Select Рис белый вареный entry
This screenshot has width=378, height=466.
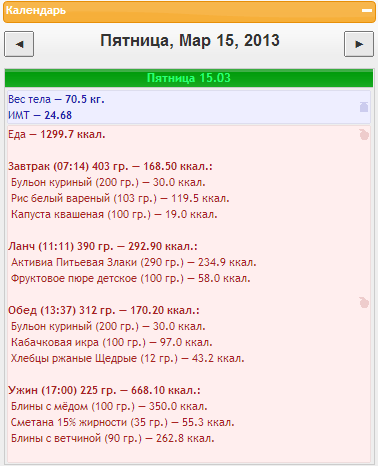click(120, 198)
